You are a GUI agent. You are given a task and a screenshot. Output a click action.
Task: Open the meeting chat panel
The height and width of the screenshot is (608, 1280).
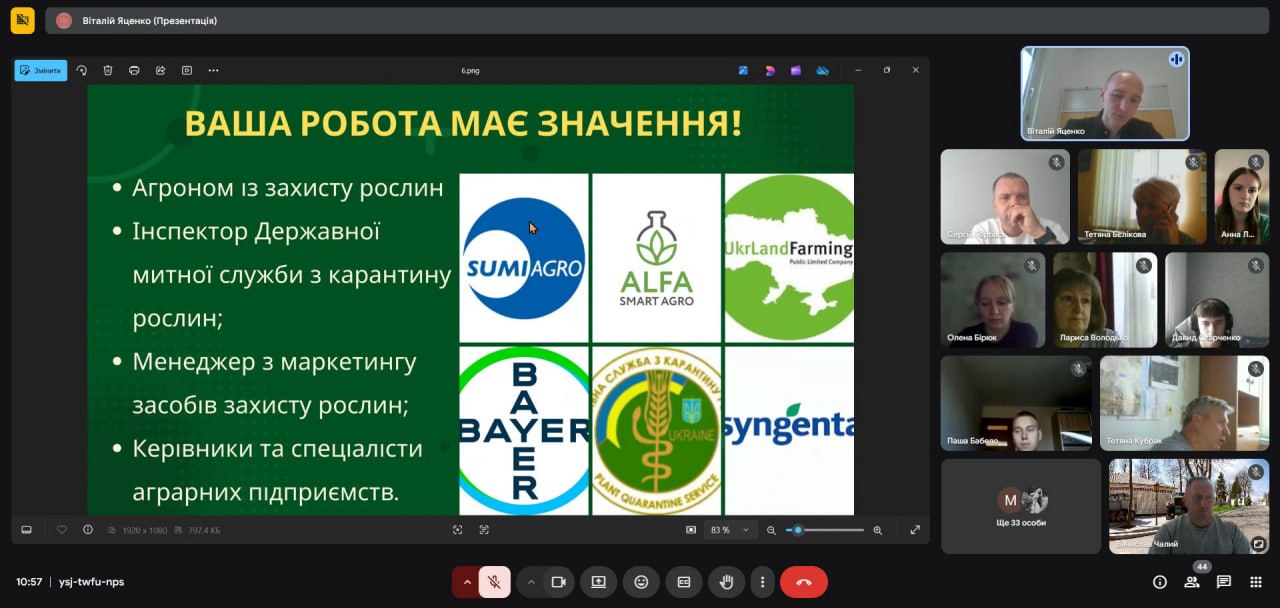coord(1224,582)
